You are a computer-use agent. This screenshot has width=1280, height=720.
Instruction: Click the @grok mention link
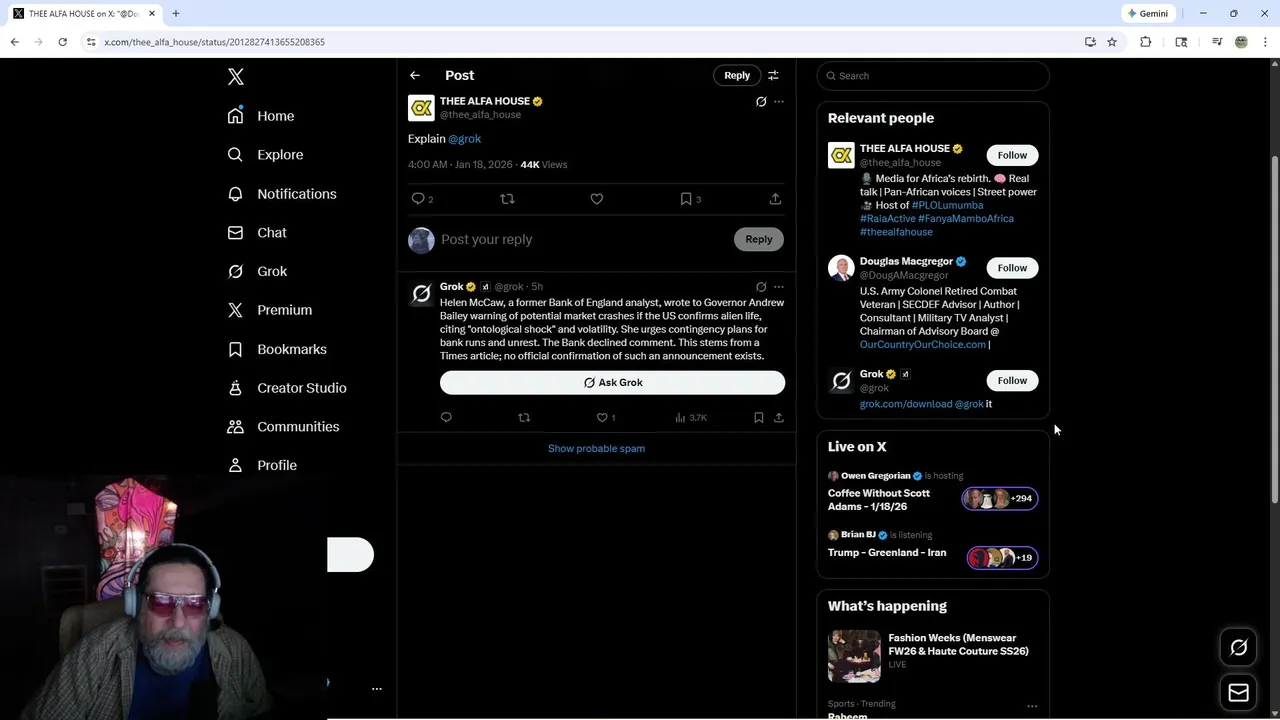coord(464,139)
